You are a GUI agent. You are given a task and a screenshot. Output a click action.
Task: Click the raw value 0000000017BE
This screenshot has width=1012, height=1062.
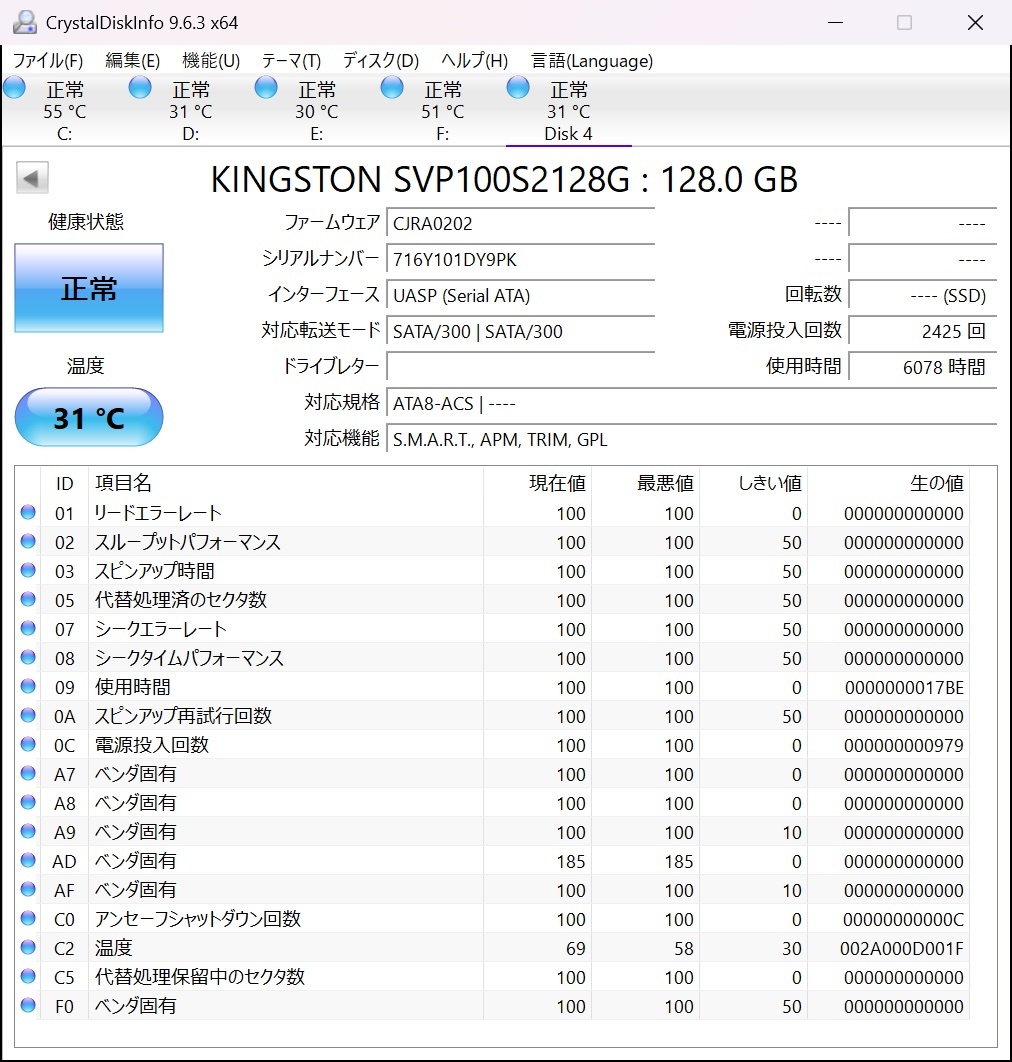coord(904,687)
